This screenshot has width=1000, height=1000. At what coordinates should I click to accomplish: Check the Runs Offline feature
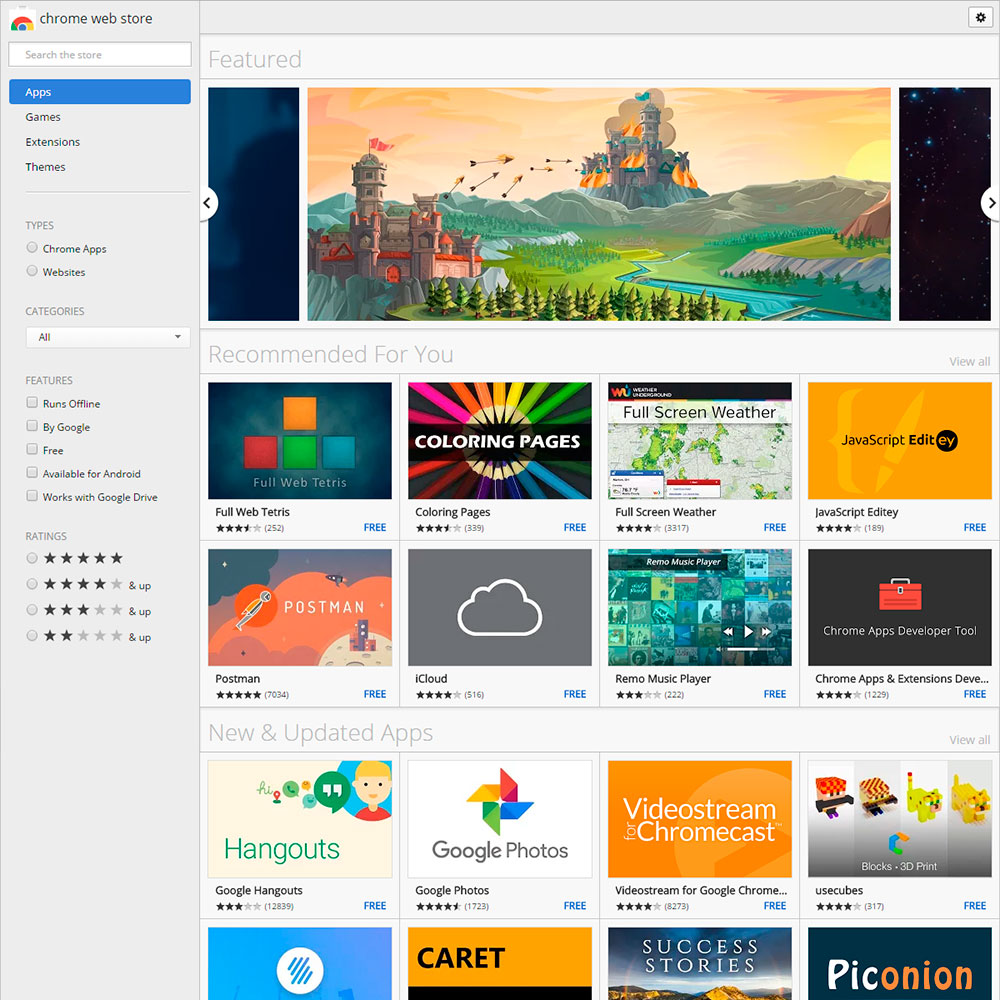pyautogui.click(x=32, y=402)
